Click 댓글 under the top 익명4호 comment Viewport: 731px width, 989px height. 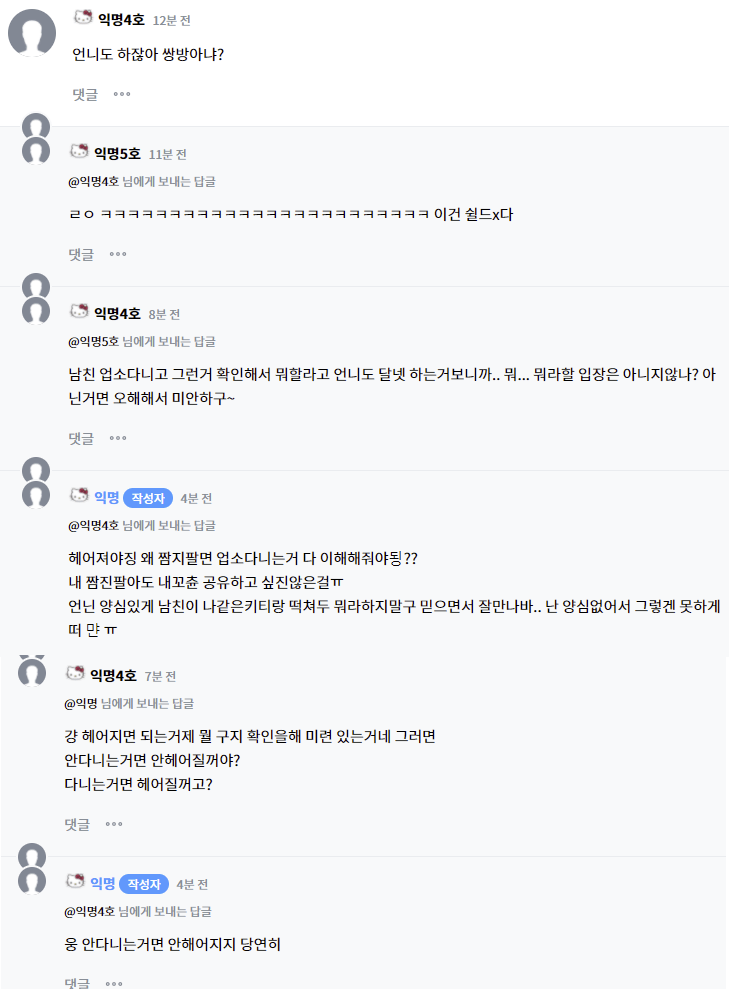click(85, 94)
